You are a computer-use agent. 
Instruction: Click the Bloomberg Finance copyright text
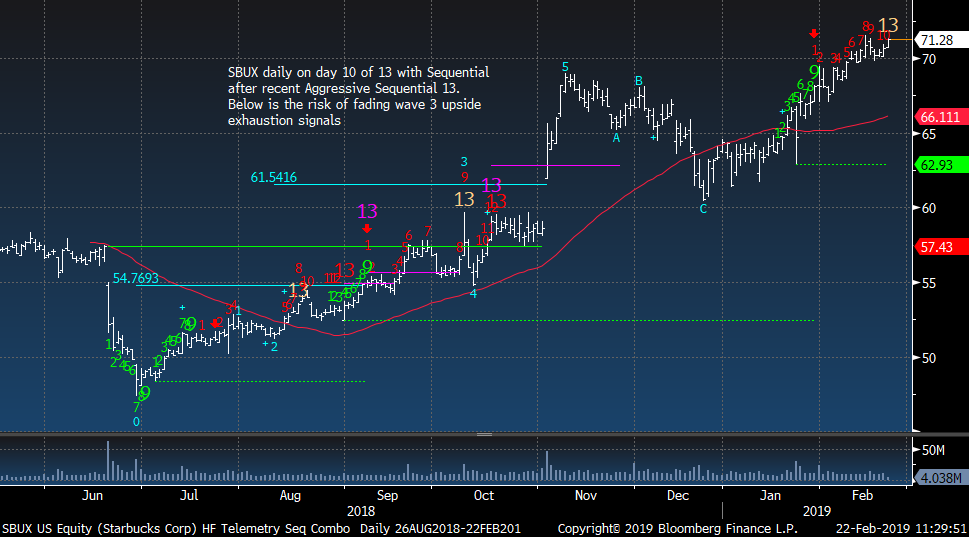[677, 529]
